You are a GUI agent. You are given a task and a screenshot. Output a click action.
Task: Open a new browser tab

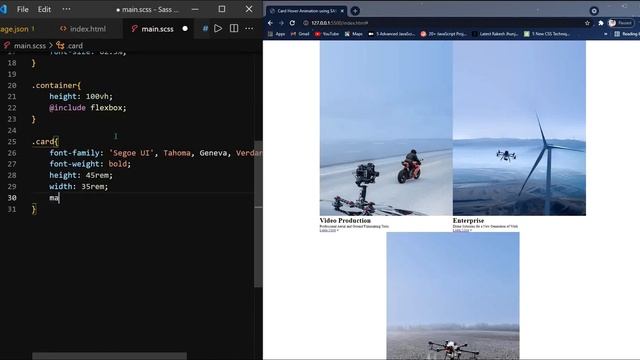355,11
